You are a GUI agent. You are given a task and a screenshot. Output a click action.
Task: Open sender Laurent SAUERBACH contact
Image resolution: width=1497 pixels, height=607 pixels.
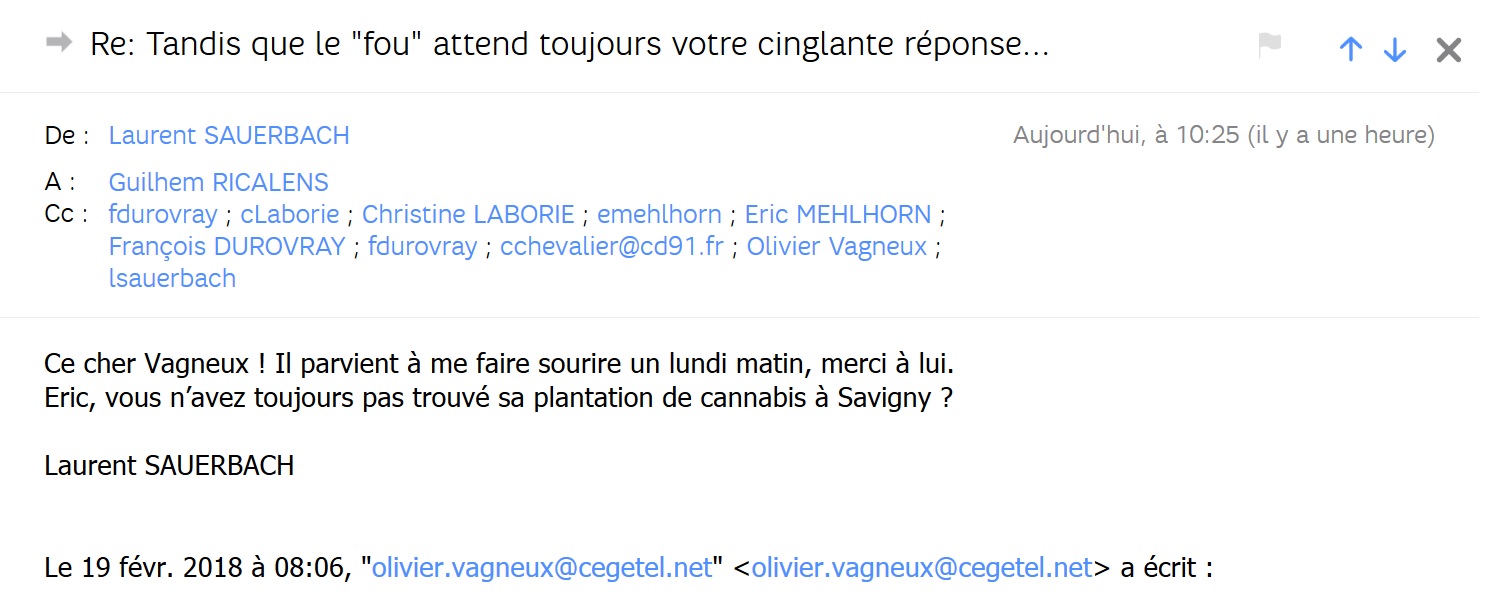click(229, 136)
